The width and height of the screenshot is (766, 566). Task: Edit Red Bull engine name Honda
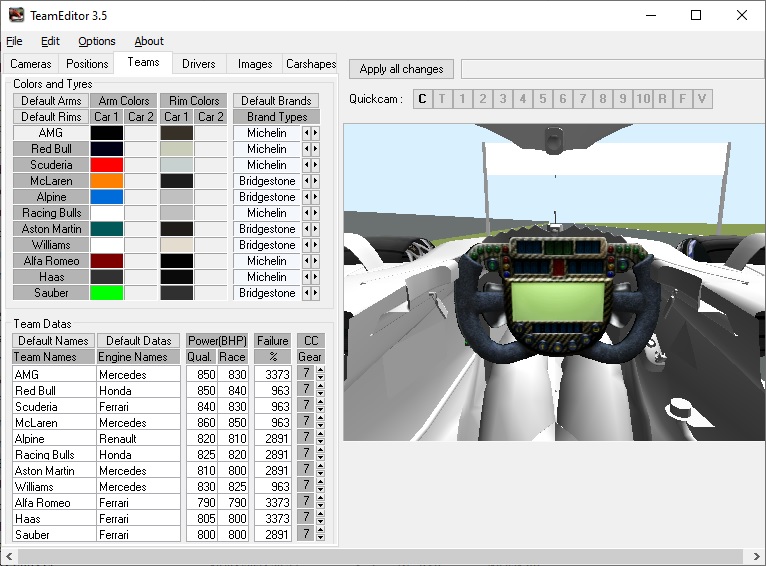click(x=139, y=391)
